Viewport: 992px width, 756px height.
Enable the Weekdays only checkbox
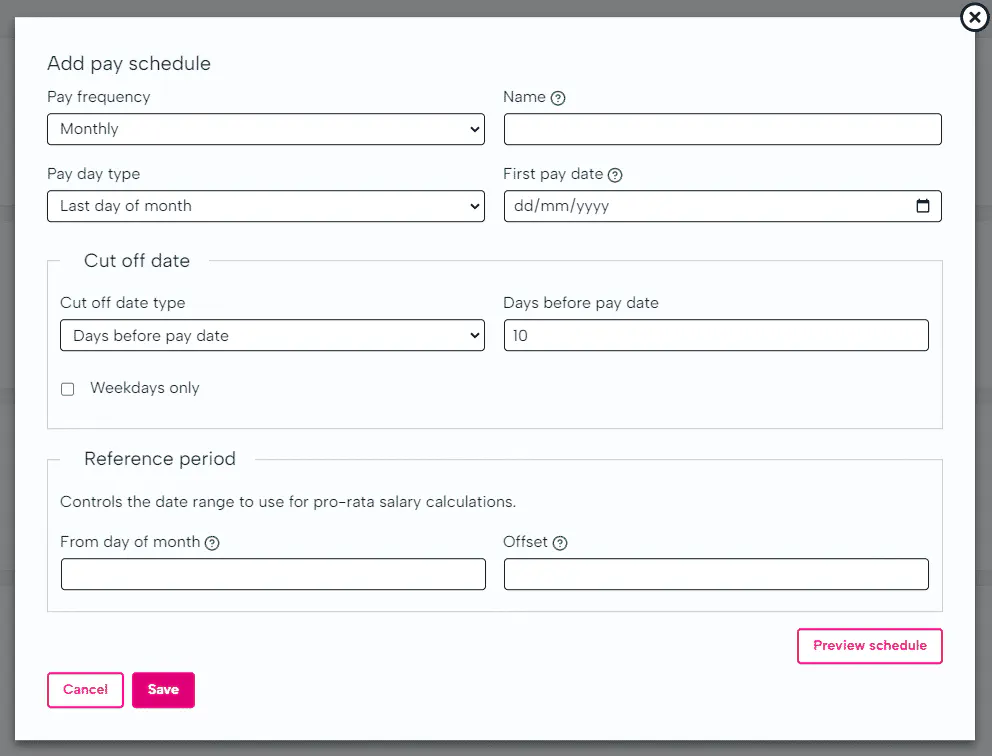(x=68, y=389)
